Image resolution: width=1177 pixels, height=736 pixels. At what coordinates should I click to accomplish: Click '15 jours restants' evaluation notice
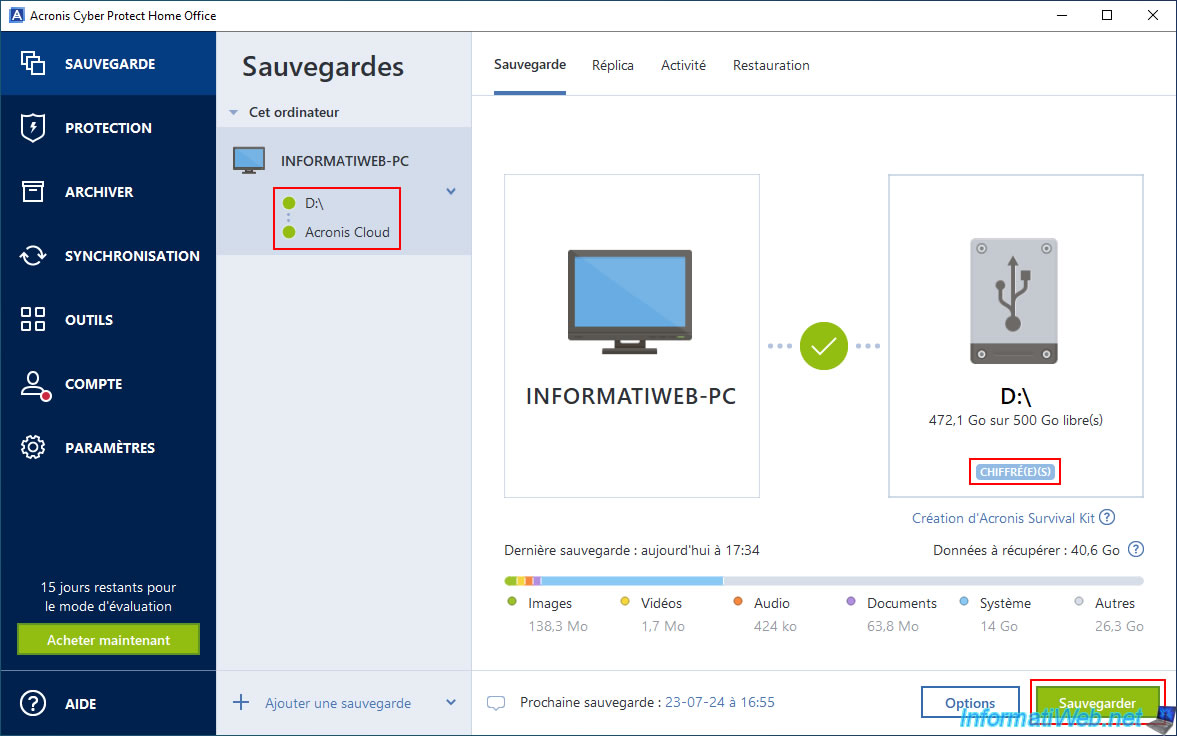point(108,596)
